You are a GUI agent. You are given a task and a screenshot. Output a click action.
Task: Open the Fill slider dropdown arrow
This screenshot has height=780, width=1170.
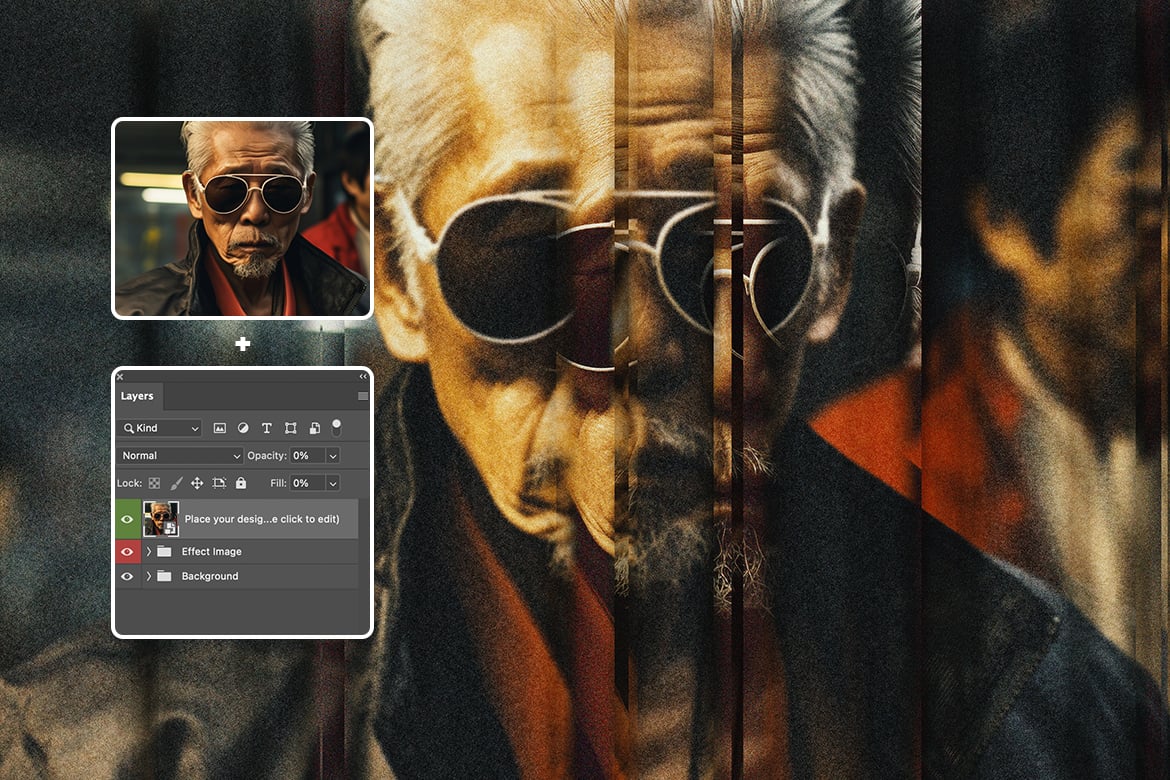(x=333, y=484)
